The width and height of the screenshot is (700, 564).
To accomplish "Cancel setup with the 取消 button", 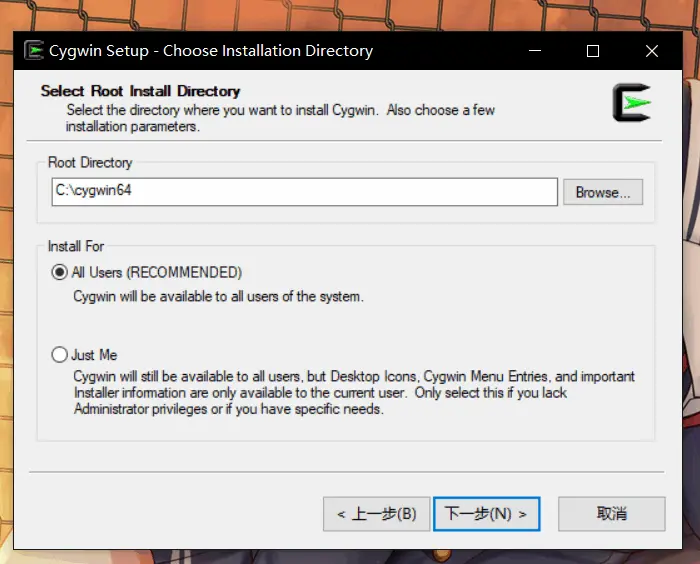I will (612, 514).
